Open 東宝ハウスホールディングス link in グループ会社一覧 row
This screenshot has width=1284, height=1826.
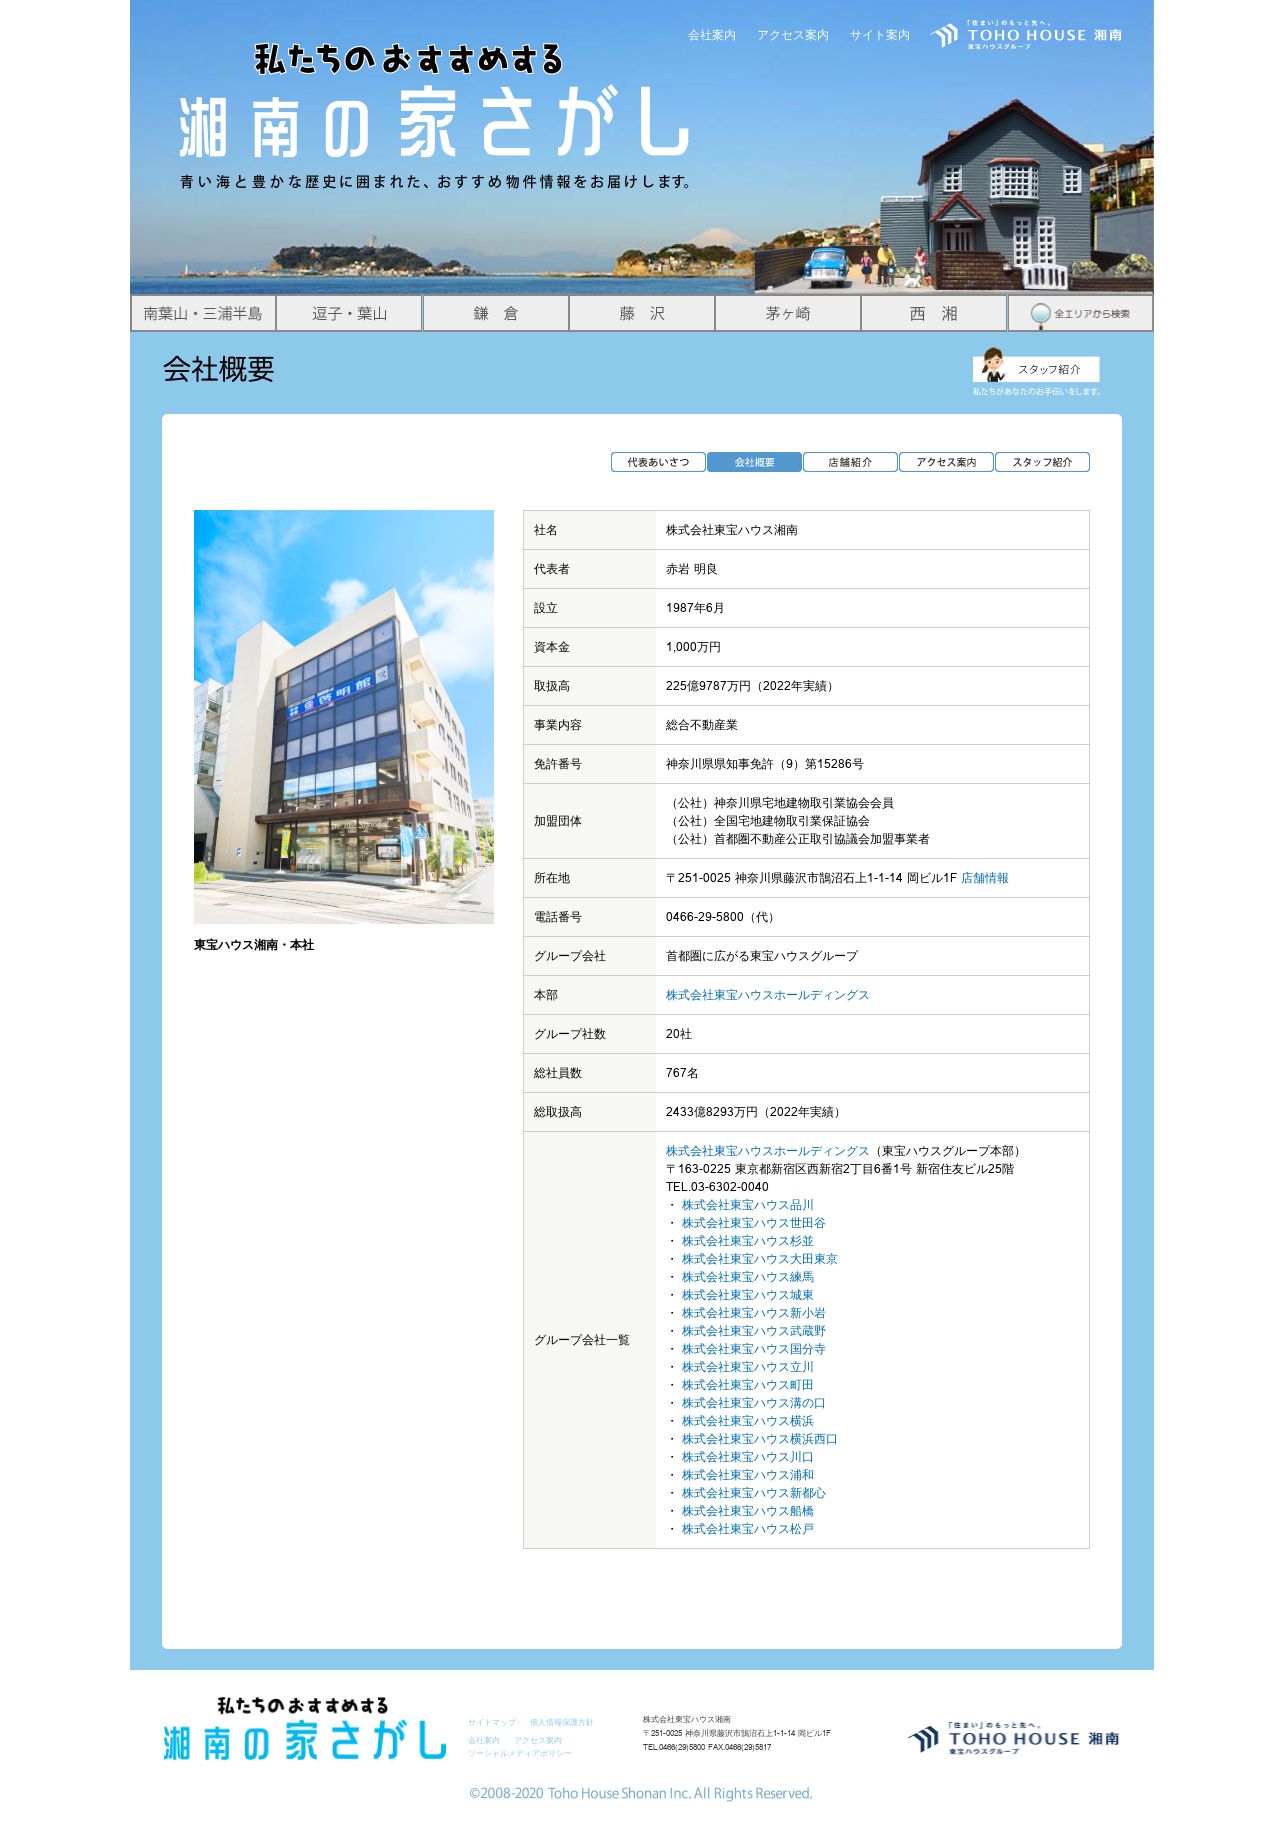[767, 1151]
